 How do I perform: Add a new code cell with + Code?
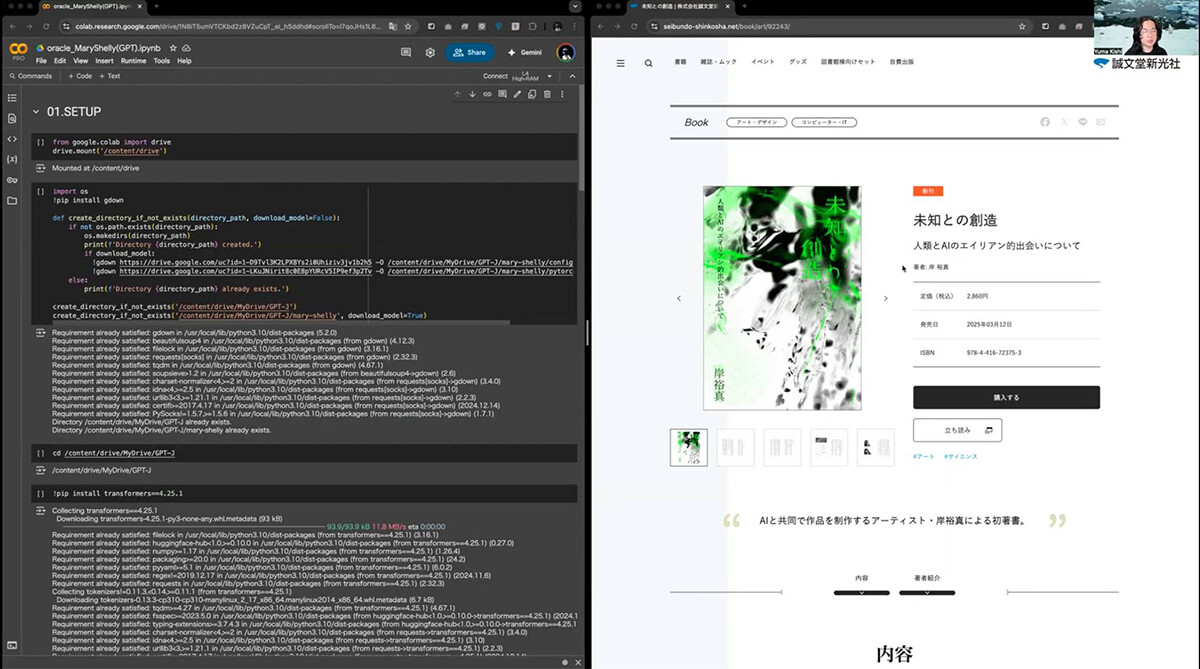[80, 76]
